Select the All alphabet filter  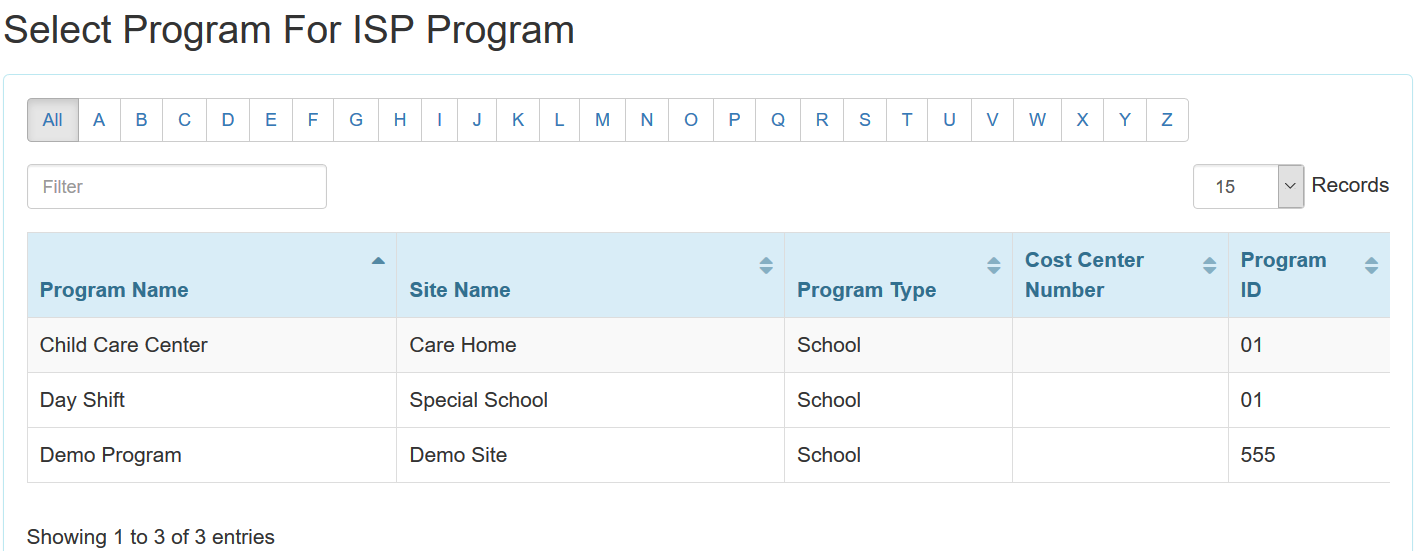pos(53,120)
